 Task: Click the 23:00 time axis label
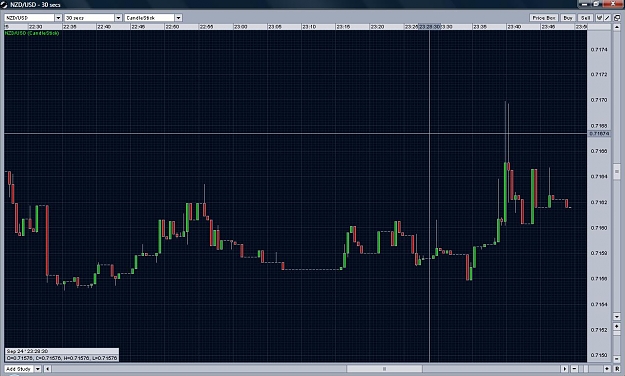(240, 27)
